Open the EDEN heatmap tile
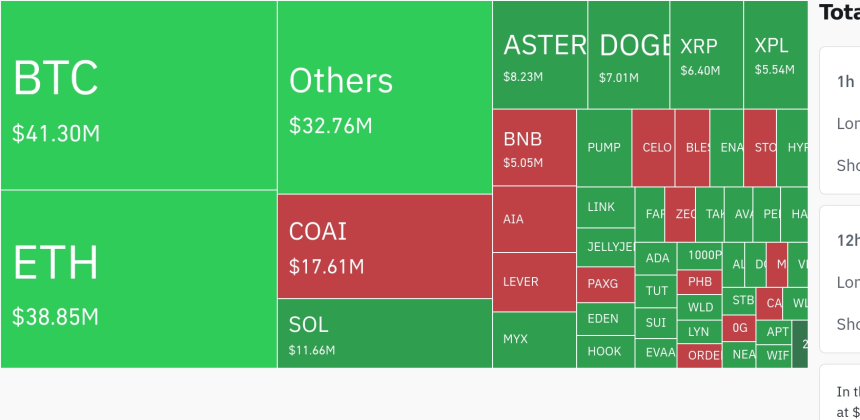 (605, 319)
